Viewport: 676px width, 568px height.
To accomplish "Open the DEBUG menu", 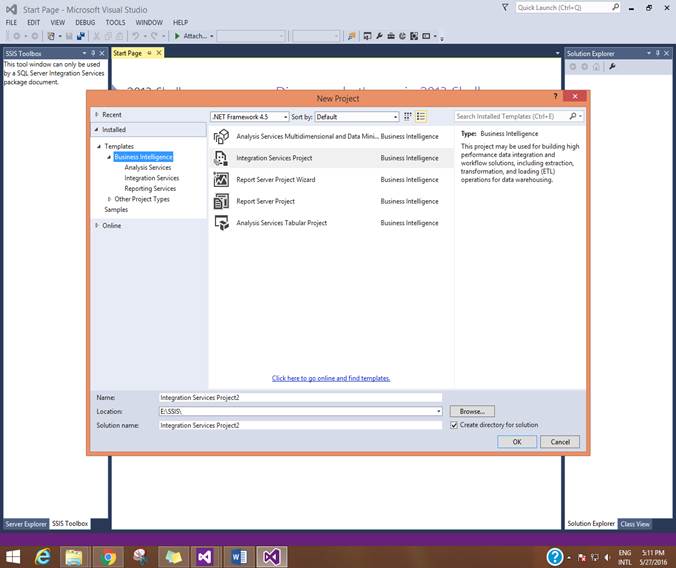I will [x=85, y=22].
